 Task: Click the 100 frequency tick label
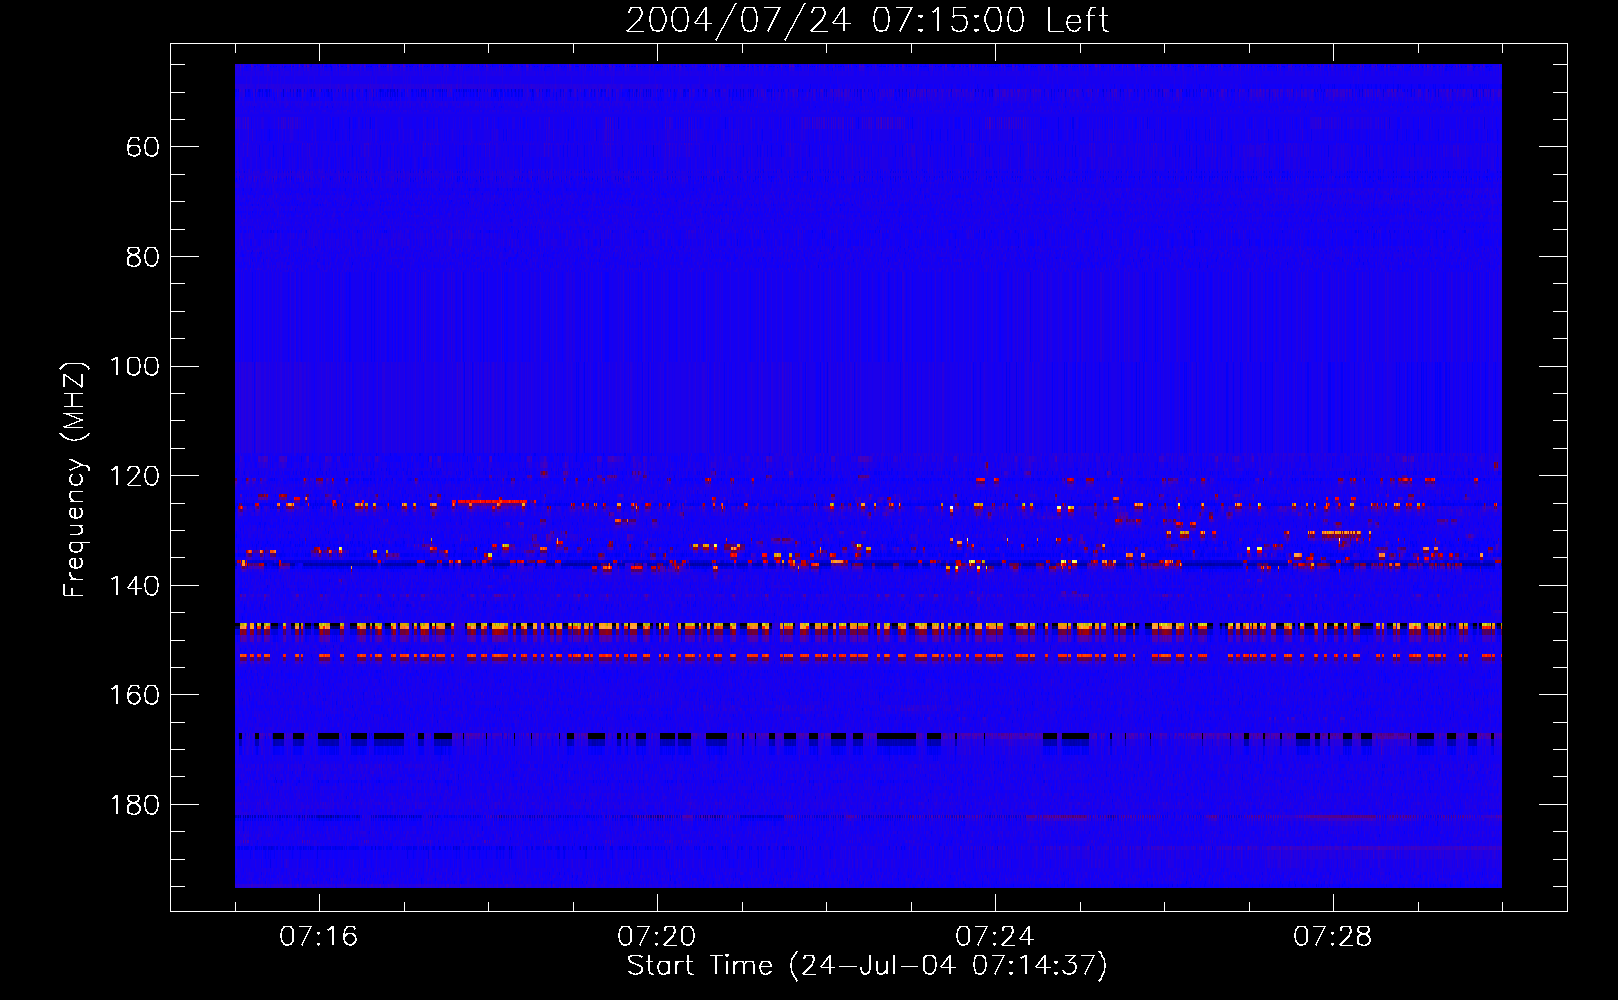(134, 366)
